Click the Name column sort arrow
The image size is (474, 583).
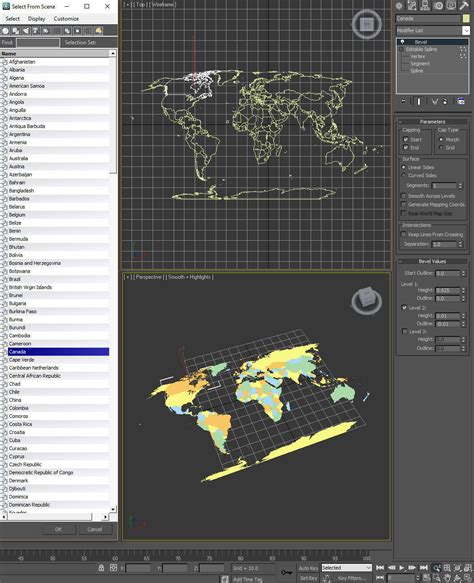tap(112, 54)
